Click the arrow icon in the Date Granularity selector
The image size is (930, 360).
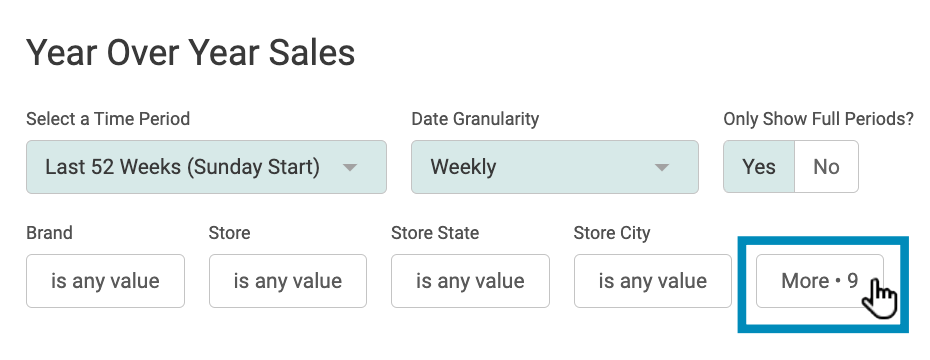pos(661,167)
